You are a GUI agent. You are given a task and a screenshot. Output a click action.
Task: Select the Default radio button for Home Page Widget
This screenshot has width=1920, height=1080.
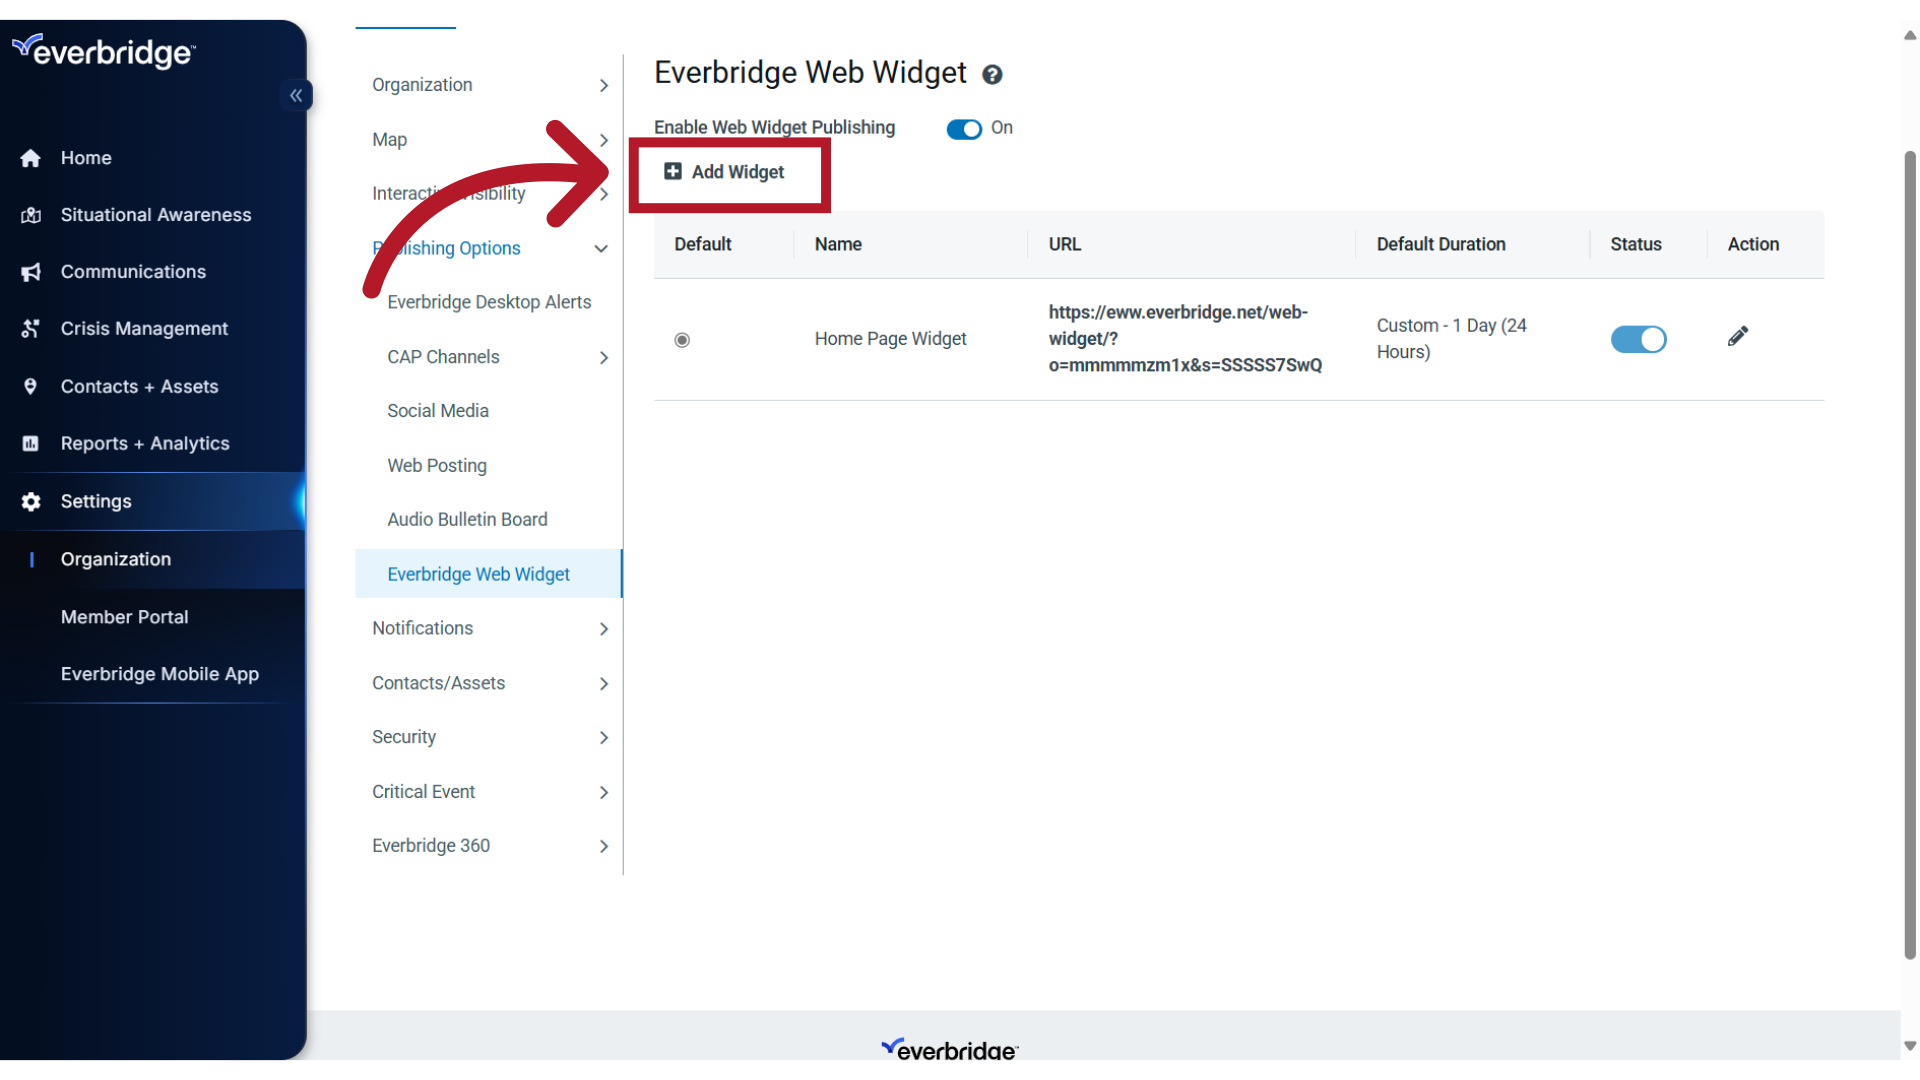click(682, 339)
